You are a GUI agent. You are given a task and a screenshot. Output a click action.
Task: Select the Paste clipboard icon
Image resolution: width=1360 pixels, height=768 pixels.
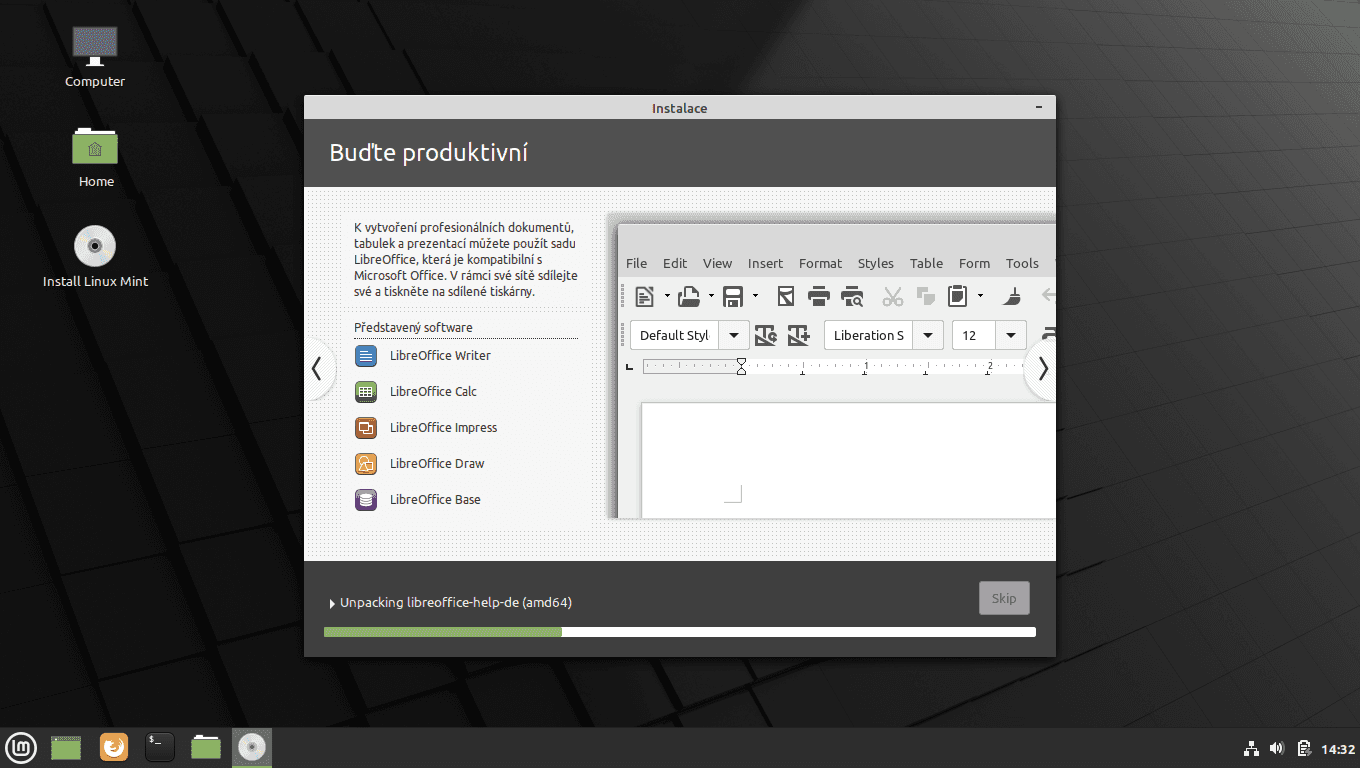click(957, 296)
